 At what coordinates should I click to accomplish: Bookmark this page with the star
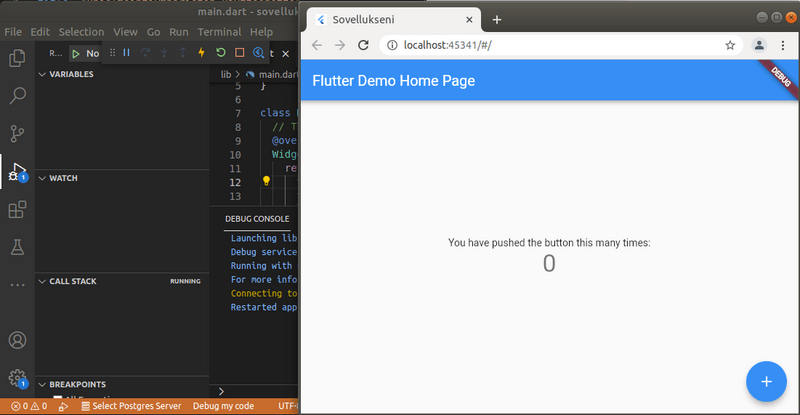(x=730, y=45)
